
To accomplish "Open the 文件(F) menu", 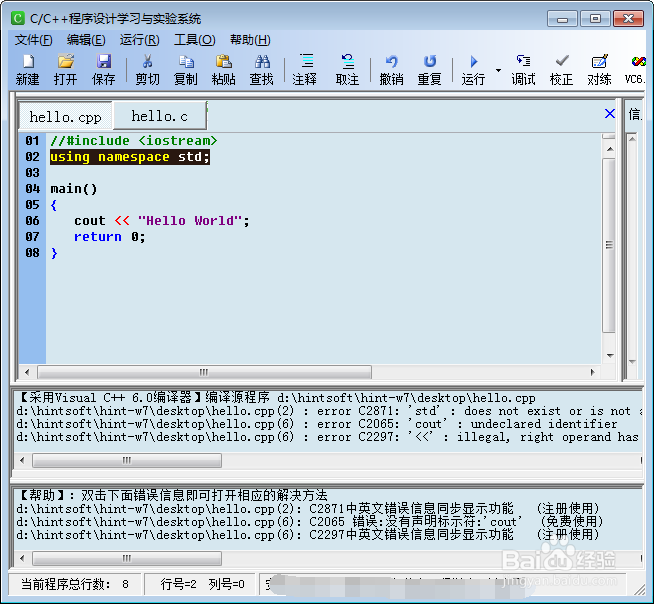I will click(x=34, y=40).
